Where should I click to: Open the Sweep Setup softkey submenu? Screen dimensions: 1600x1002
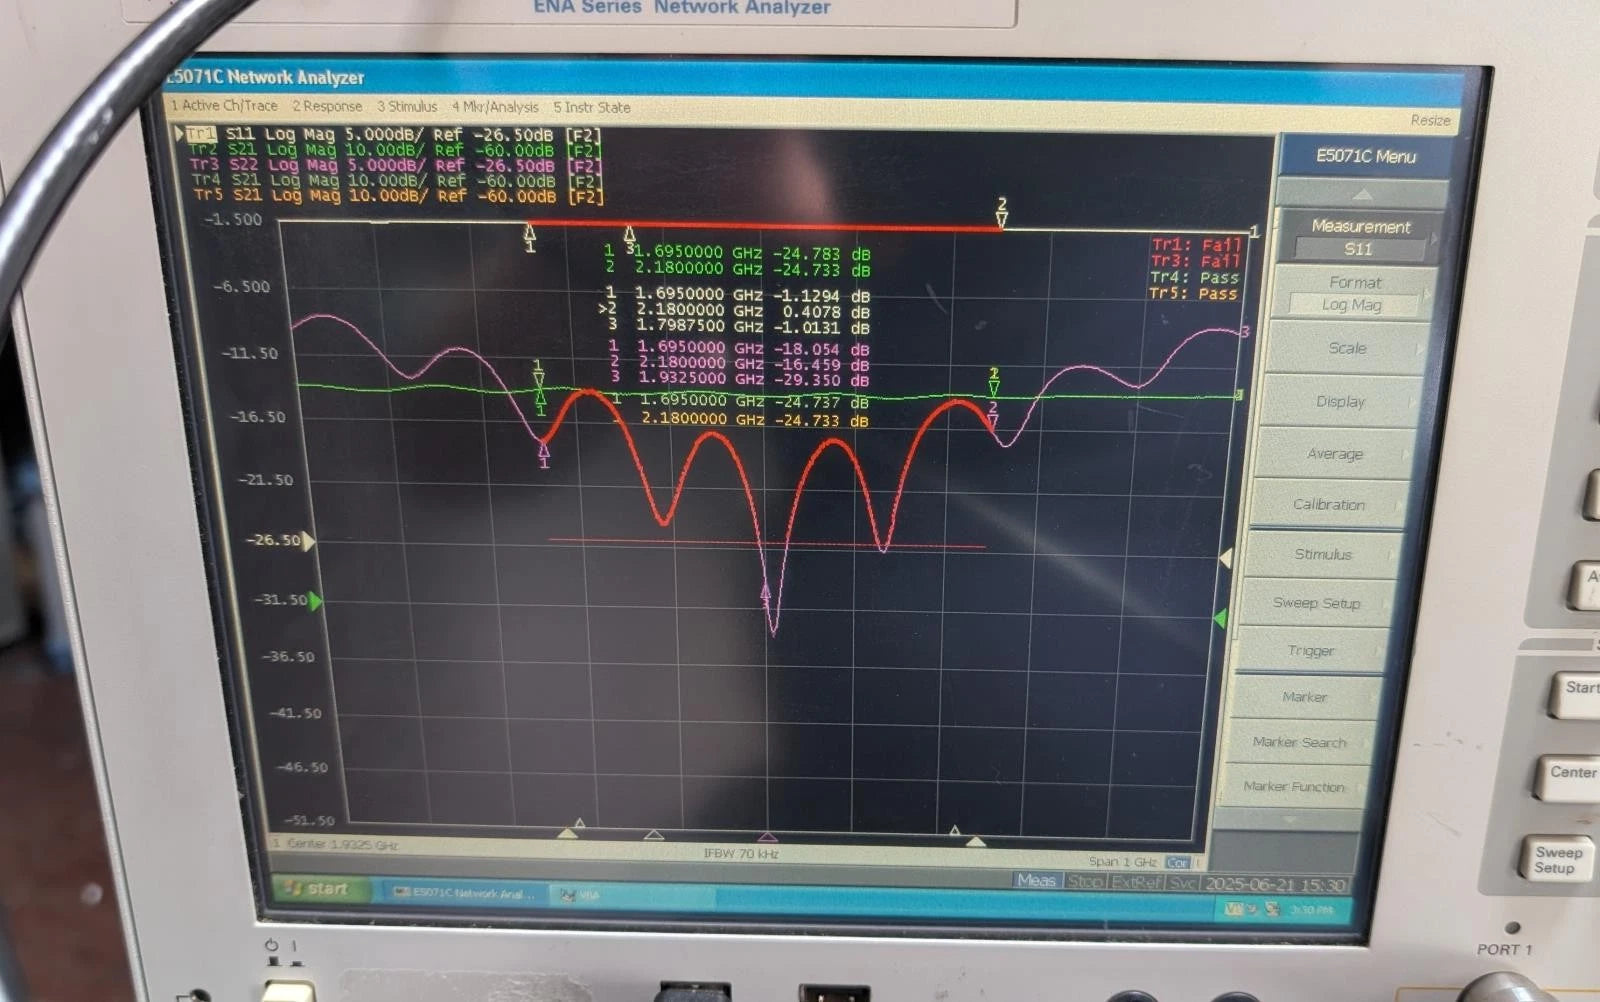click(x=1316, y=603)
